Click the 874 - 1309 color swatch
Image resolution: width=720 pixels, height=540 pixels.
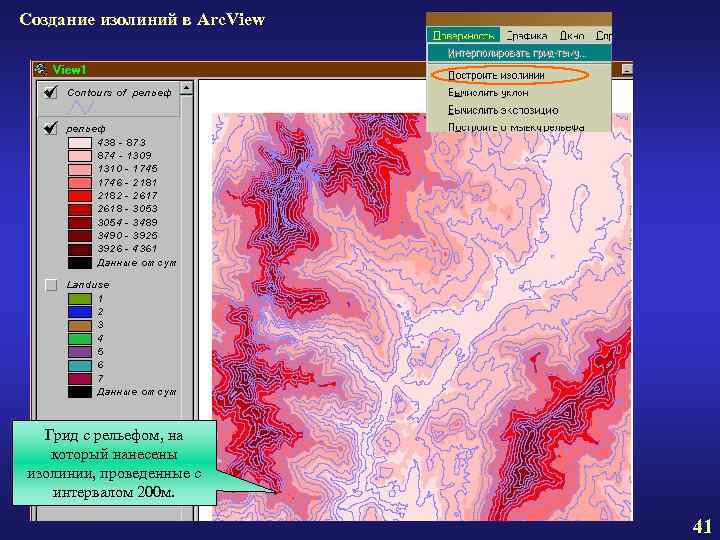pyautogui.click(x=80, y=156)
